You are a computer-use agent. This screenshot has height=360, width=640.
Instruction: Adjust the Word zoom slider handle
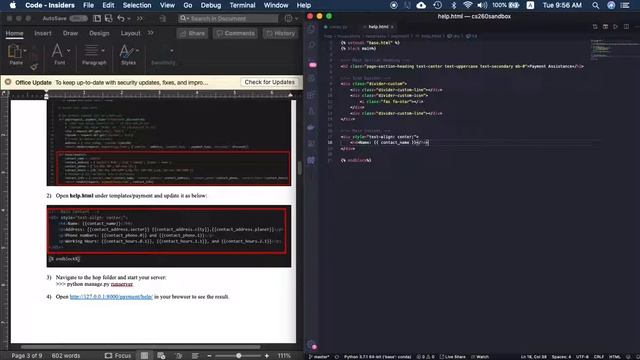coord(238,356)
